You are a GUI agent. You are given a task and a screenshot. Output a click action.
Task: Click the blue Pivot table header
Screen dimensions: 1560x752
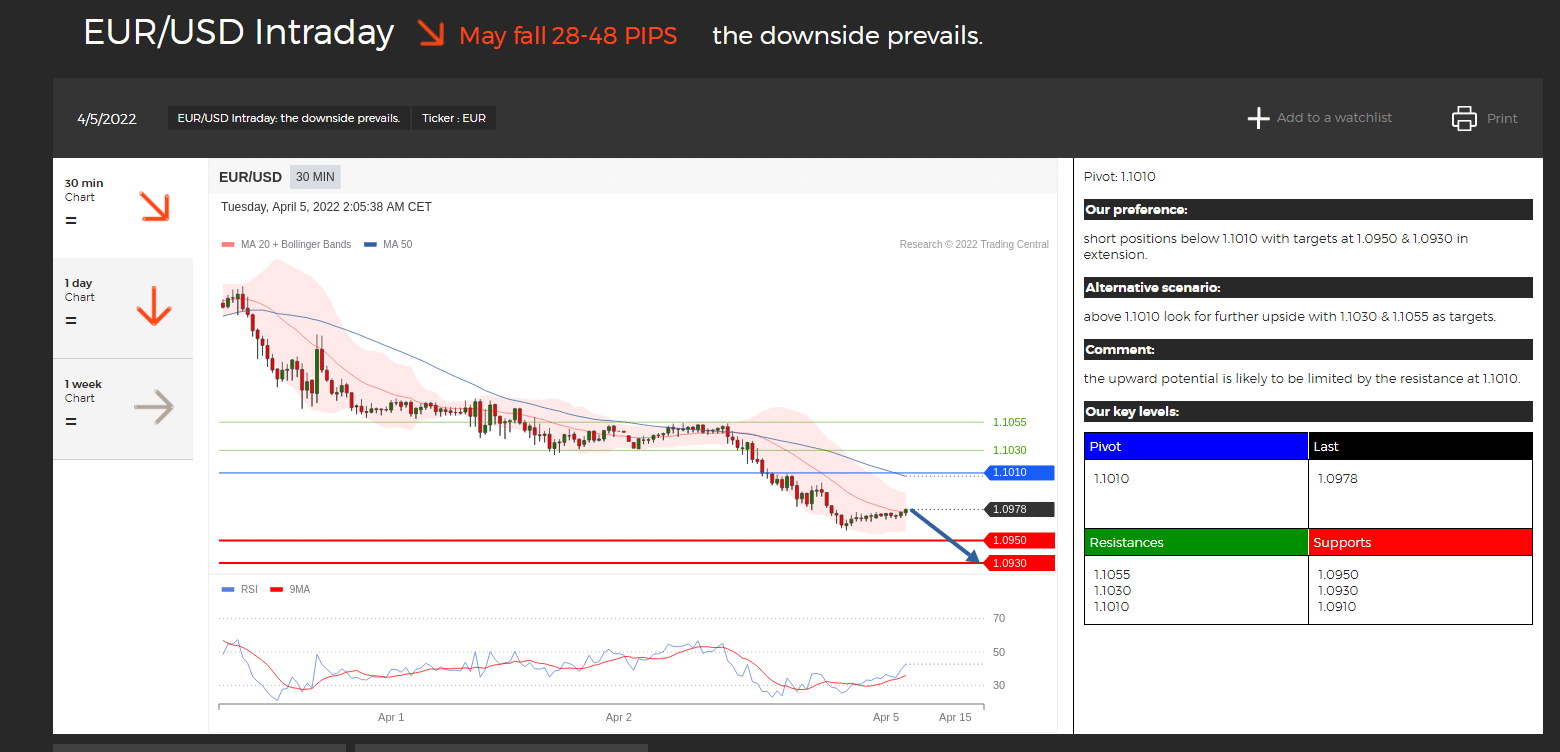click(x=1196, y=446)
